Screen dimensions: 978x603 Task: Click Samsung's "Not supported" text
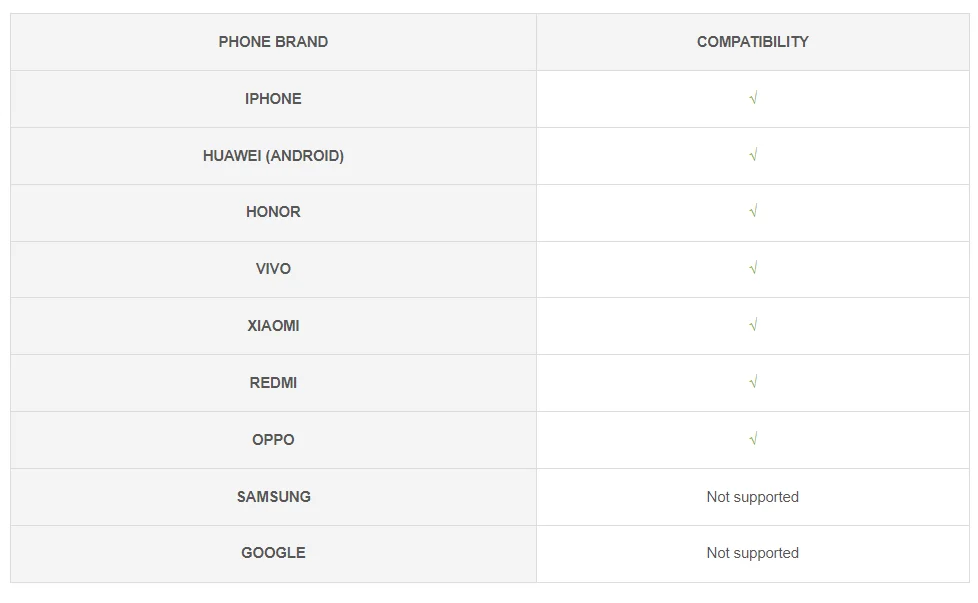point(753,497)
